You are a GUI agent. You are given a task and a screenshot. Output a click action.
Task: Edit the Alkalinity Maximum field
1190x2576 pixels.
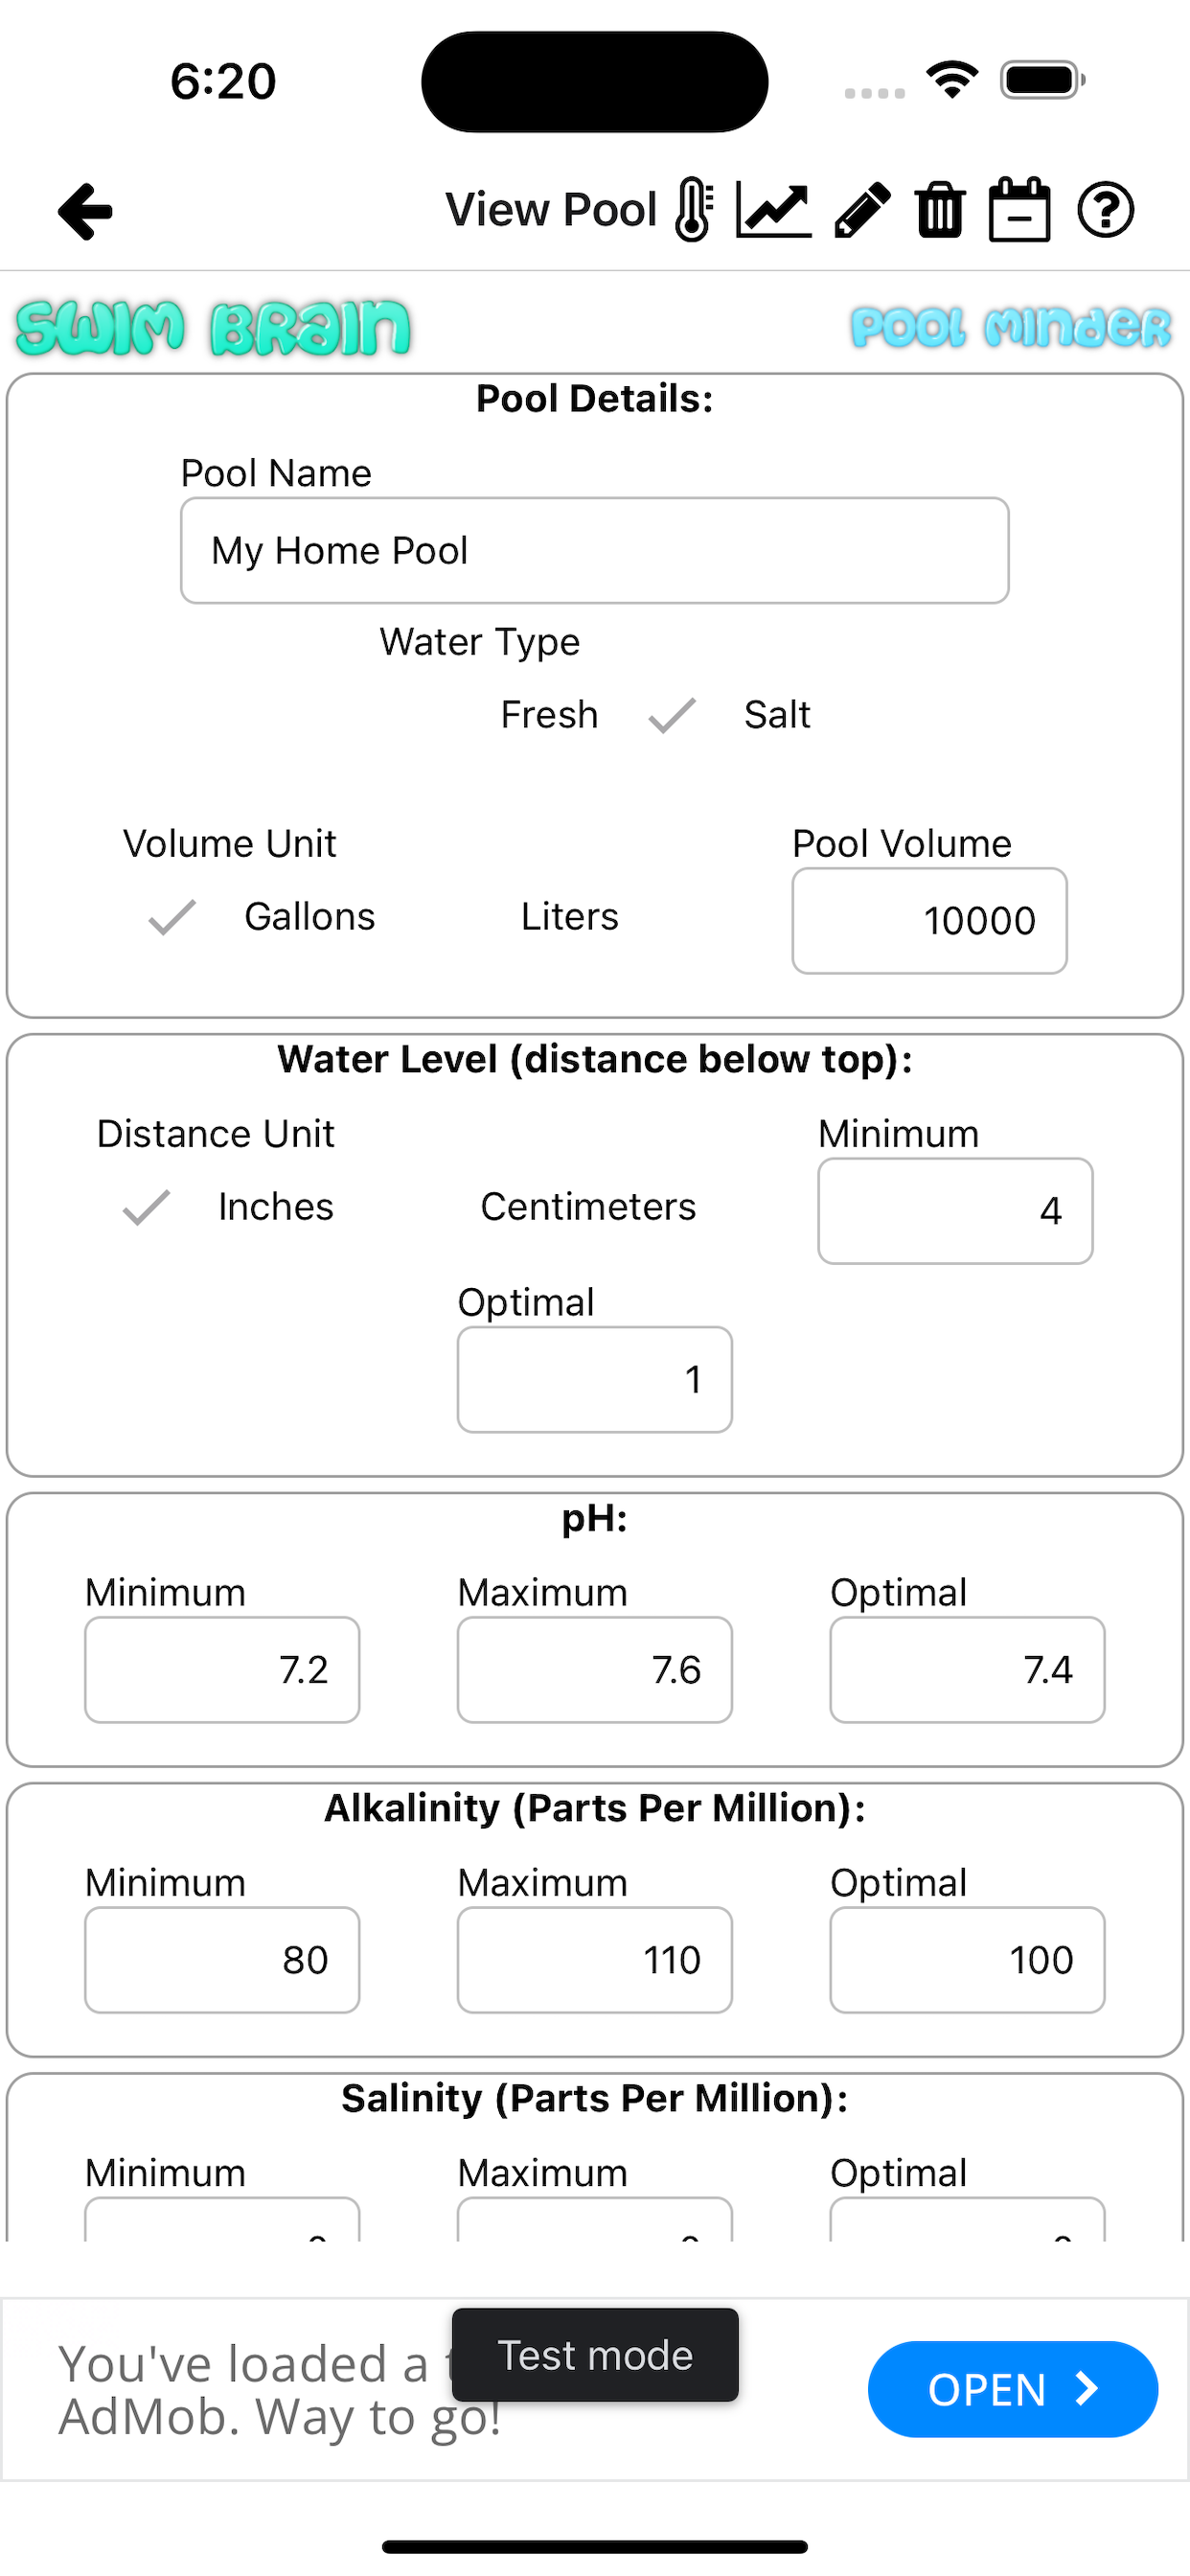pyautogui.click(x=594, y=1960)
